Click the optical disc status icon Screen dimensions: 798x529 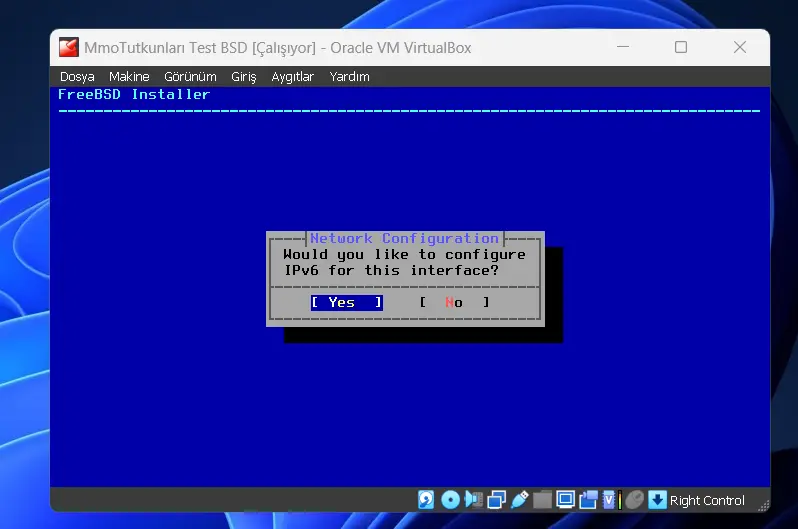(x=450, y=500)
